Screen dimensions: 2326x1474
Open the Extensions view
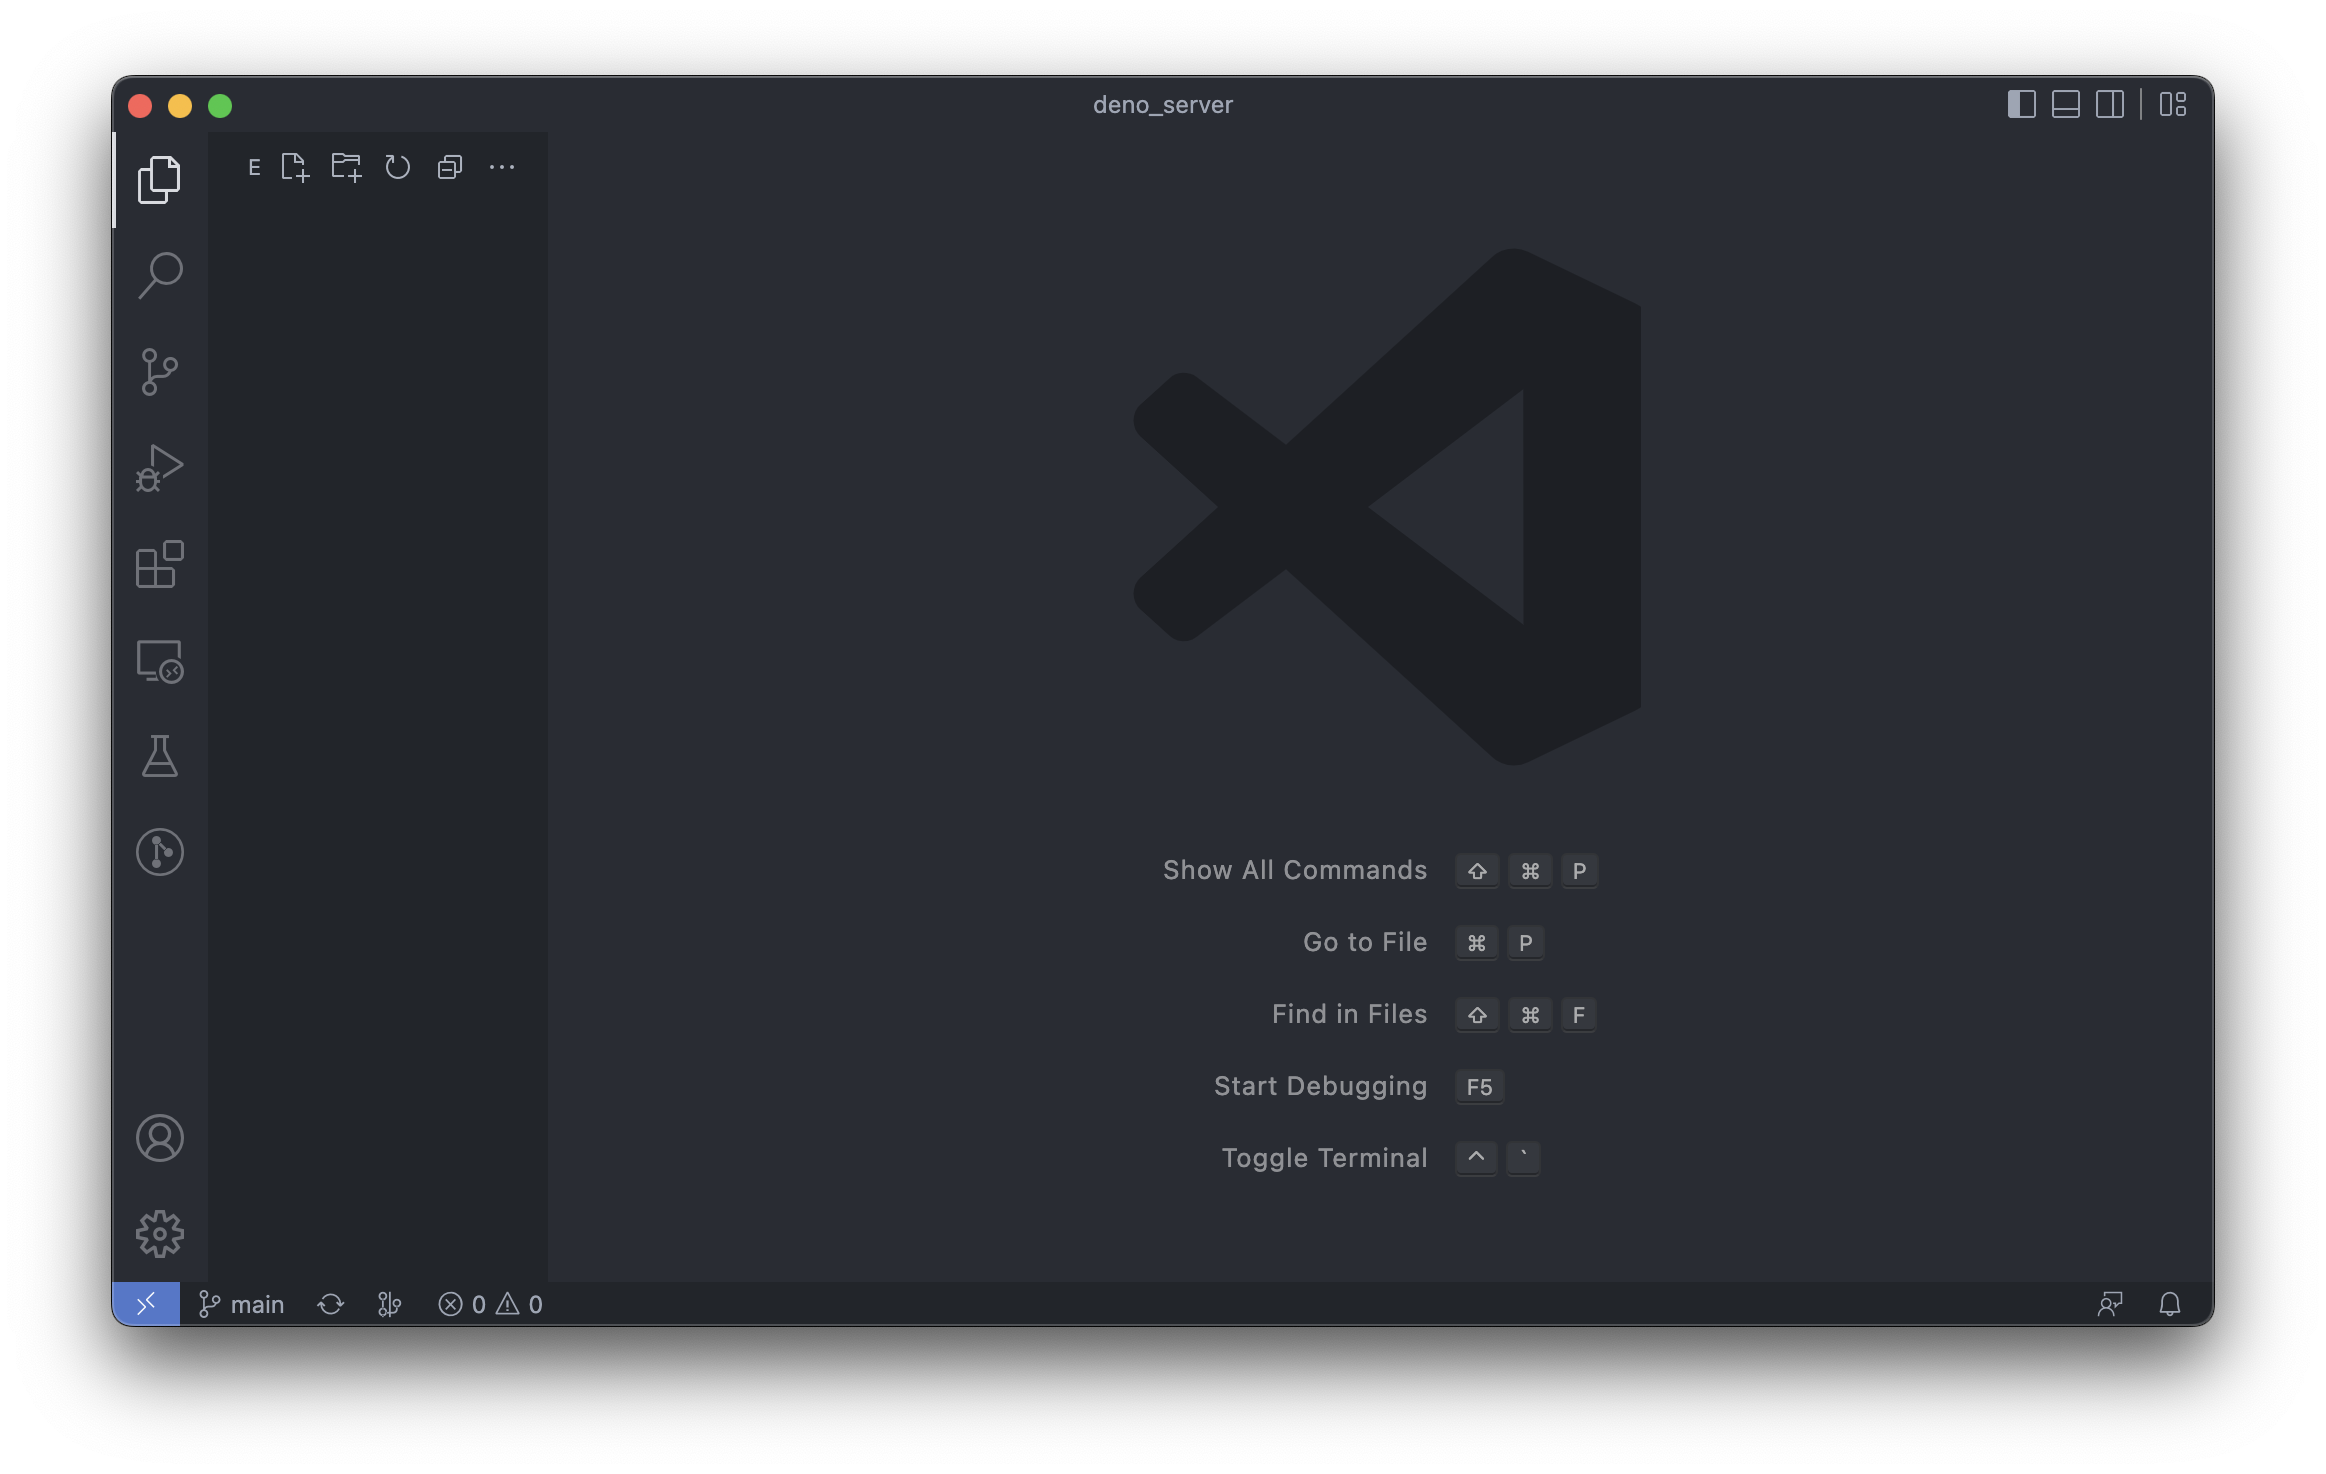click(159, 564)
